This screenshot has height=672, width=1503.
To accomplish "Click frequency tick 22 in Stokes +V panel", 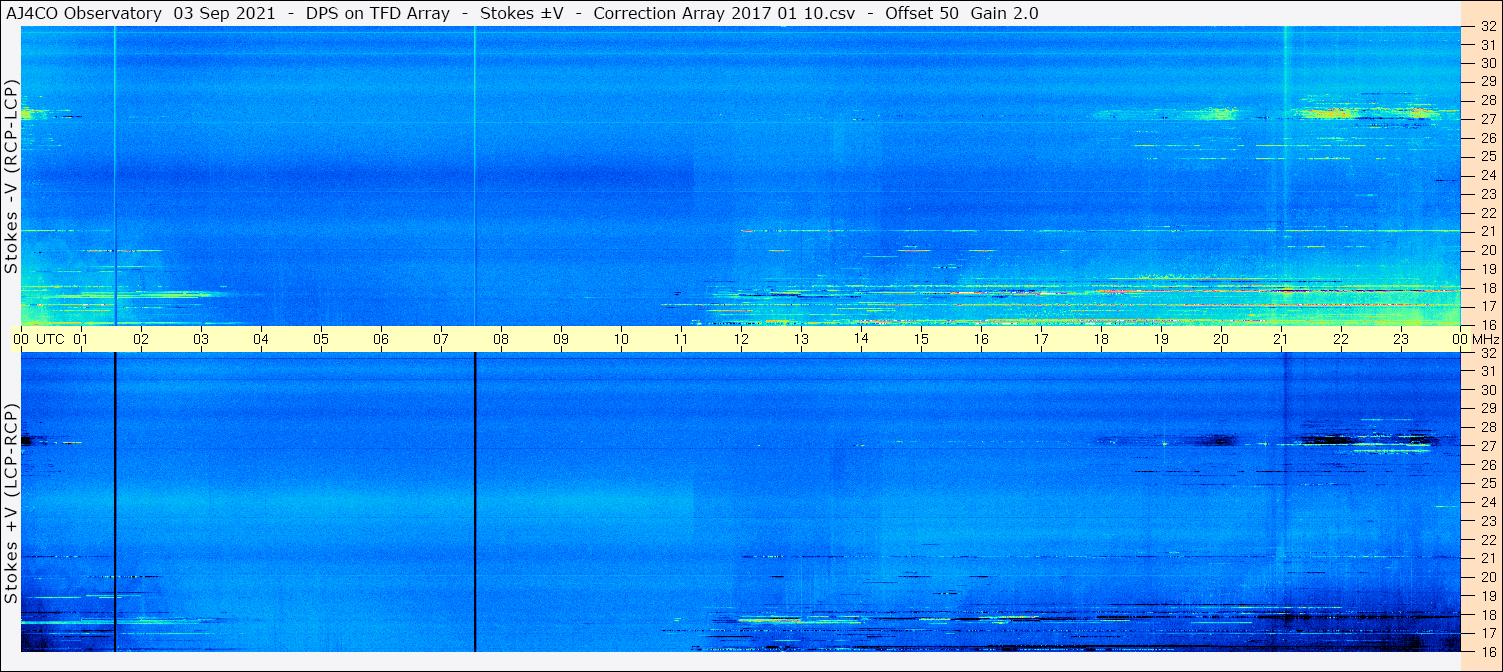I will (x=1487, y=540).
